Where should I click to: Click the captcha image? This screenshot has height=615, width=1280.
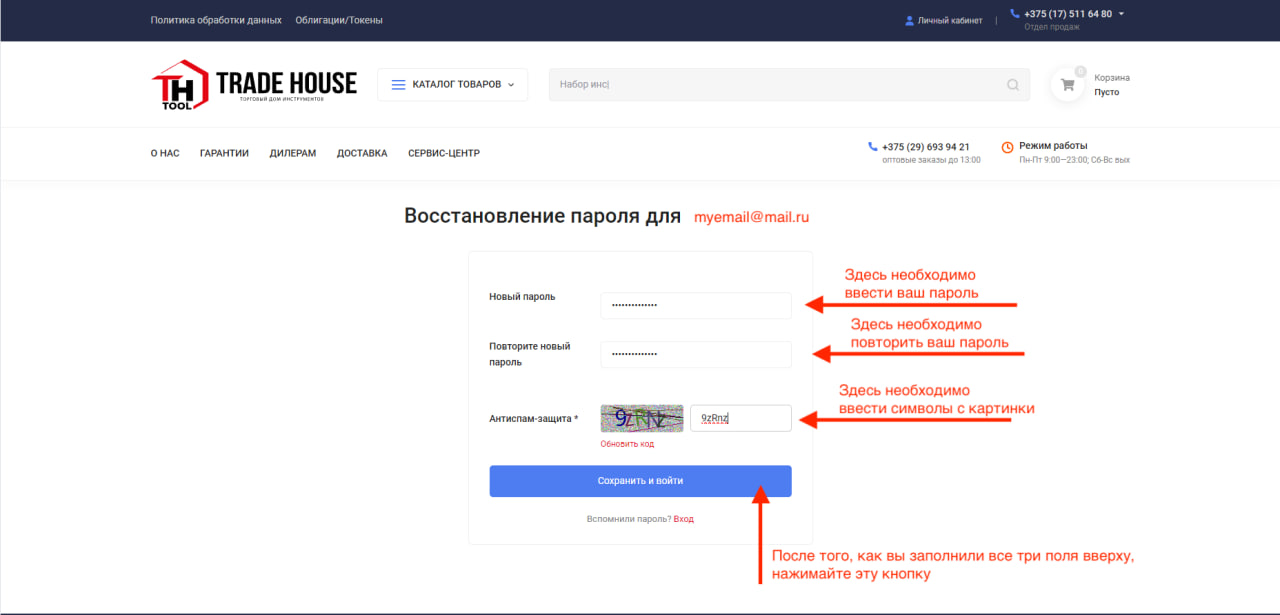642,418
